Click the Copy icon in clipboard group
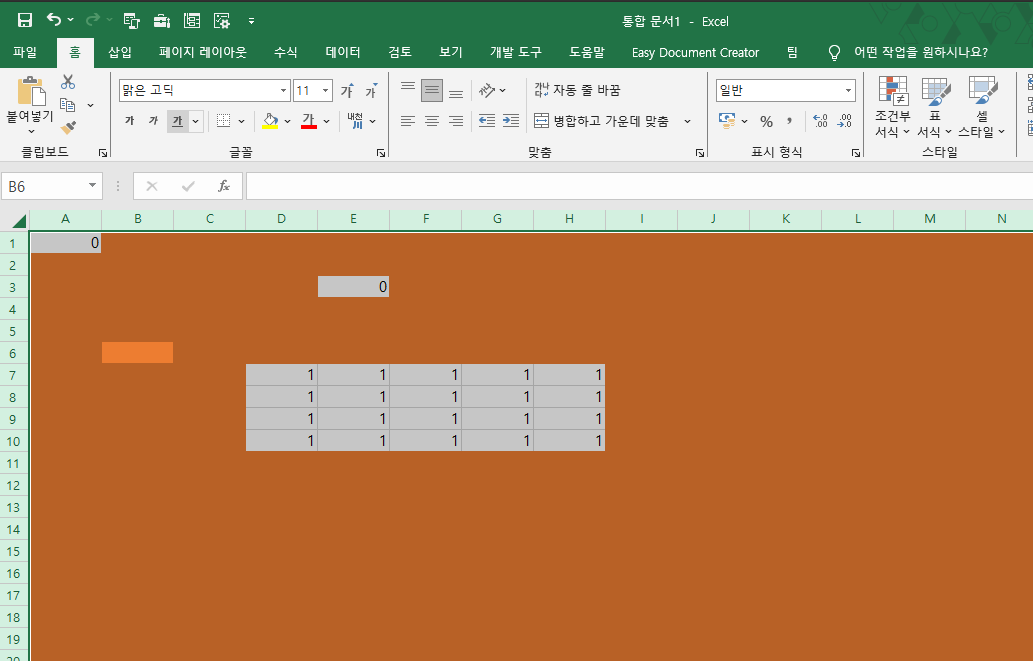 point(67,104)
